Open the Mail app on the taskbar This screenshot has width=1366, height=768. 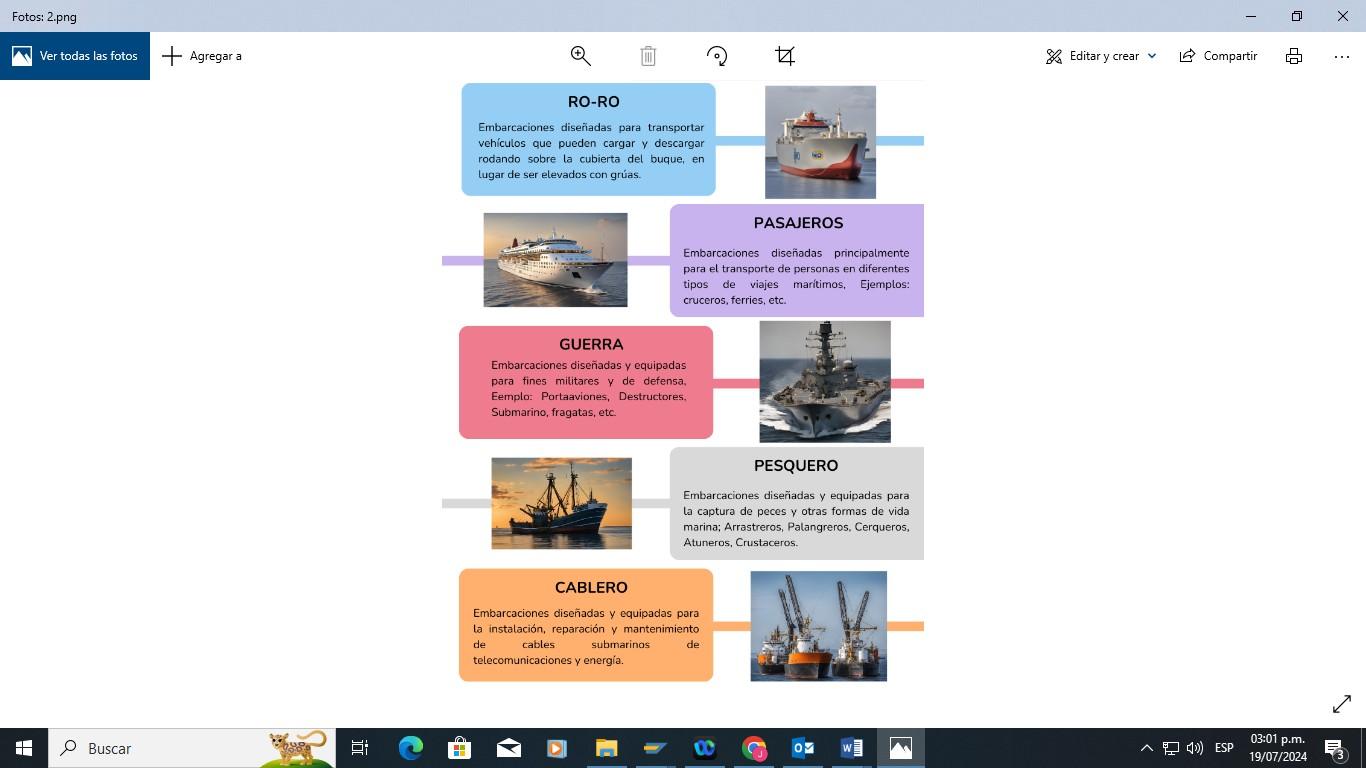pos(508,748)
